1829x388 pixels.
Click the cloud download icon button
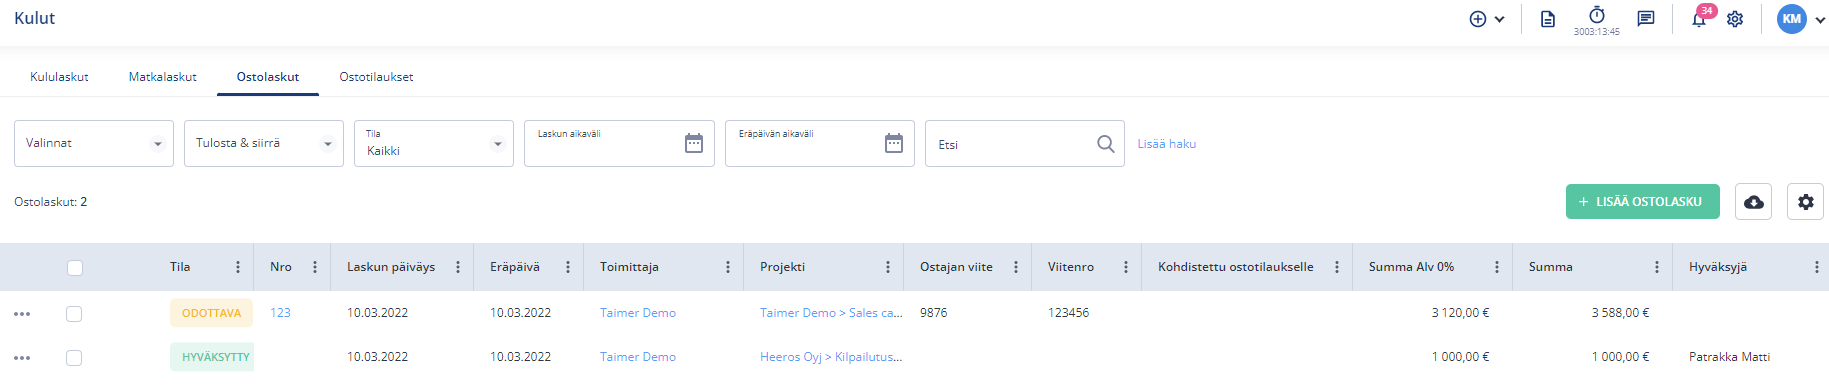(1754, 202)
